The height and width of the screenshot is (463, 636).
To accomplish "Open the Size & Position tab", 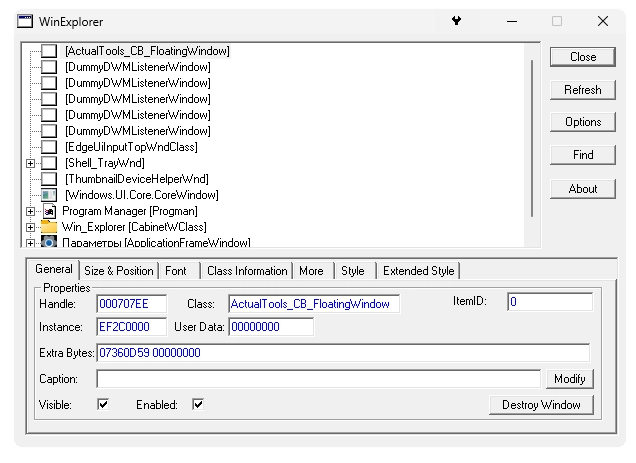I will tap(118, 271).
